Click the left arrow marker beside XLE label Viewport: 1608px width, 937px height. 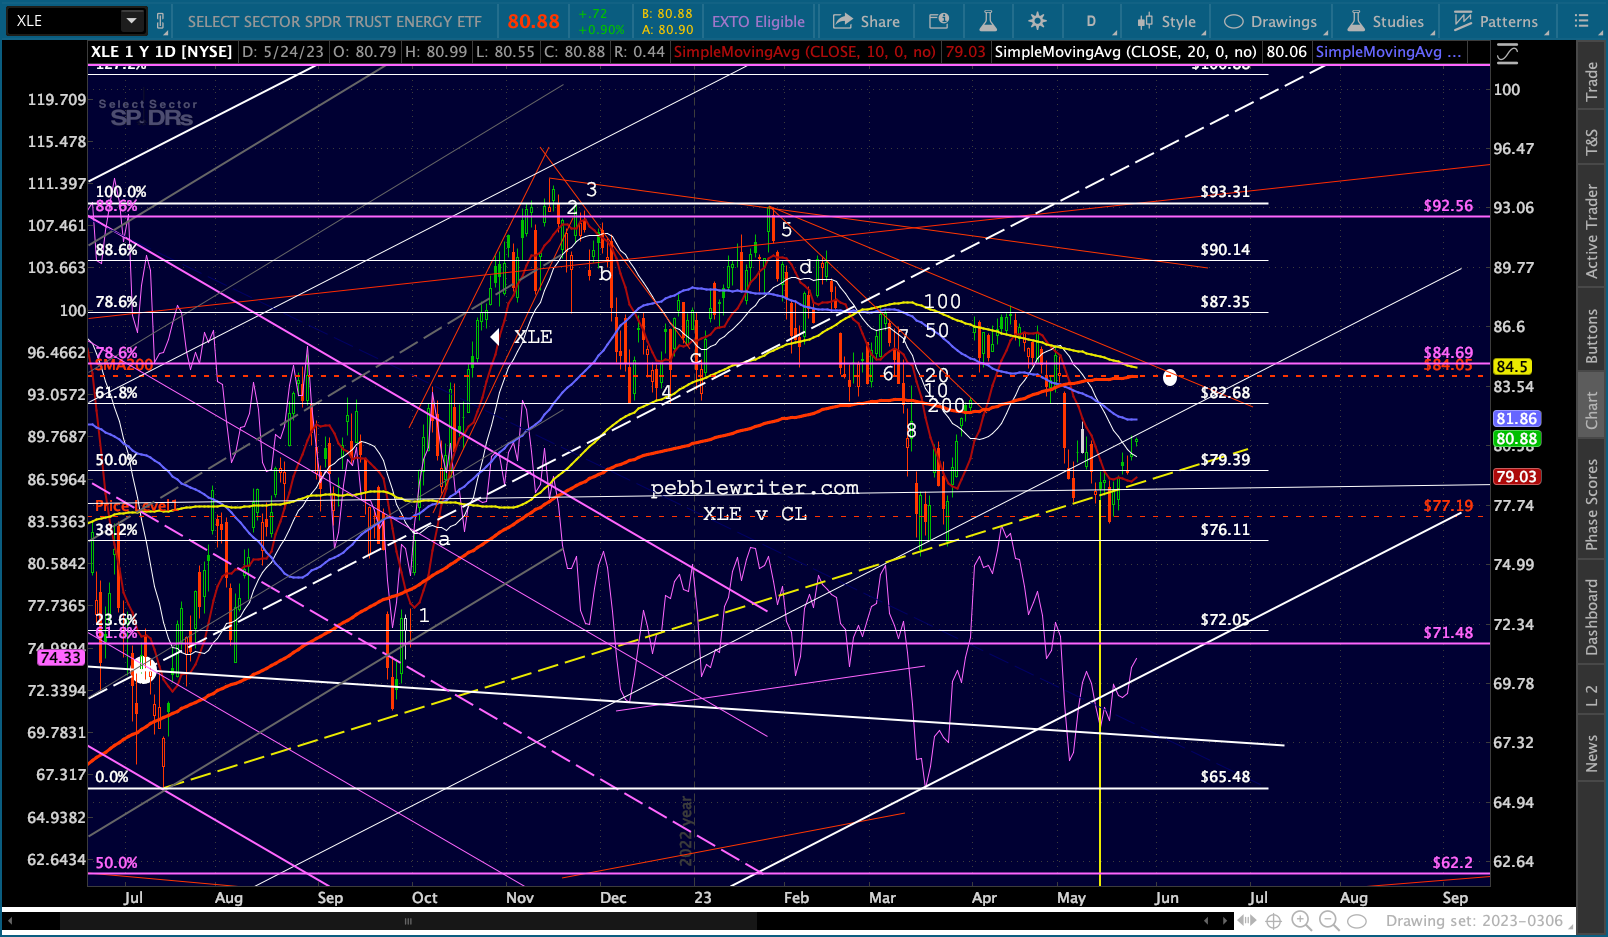495,337
